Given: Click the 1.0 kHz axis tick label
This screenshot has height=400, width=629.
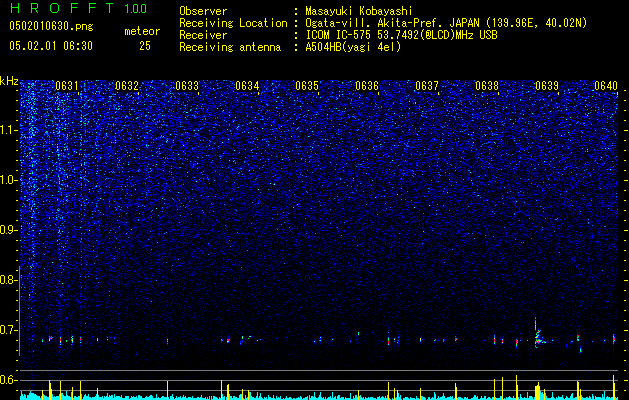Looking at the screenshot, I should click(8, 180).
